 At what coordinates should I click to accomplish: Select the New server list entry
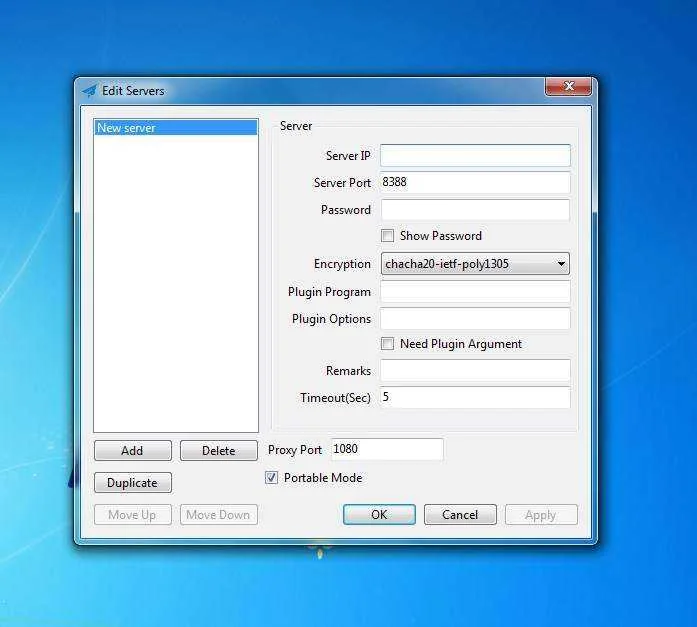pos(176,128)
